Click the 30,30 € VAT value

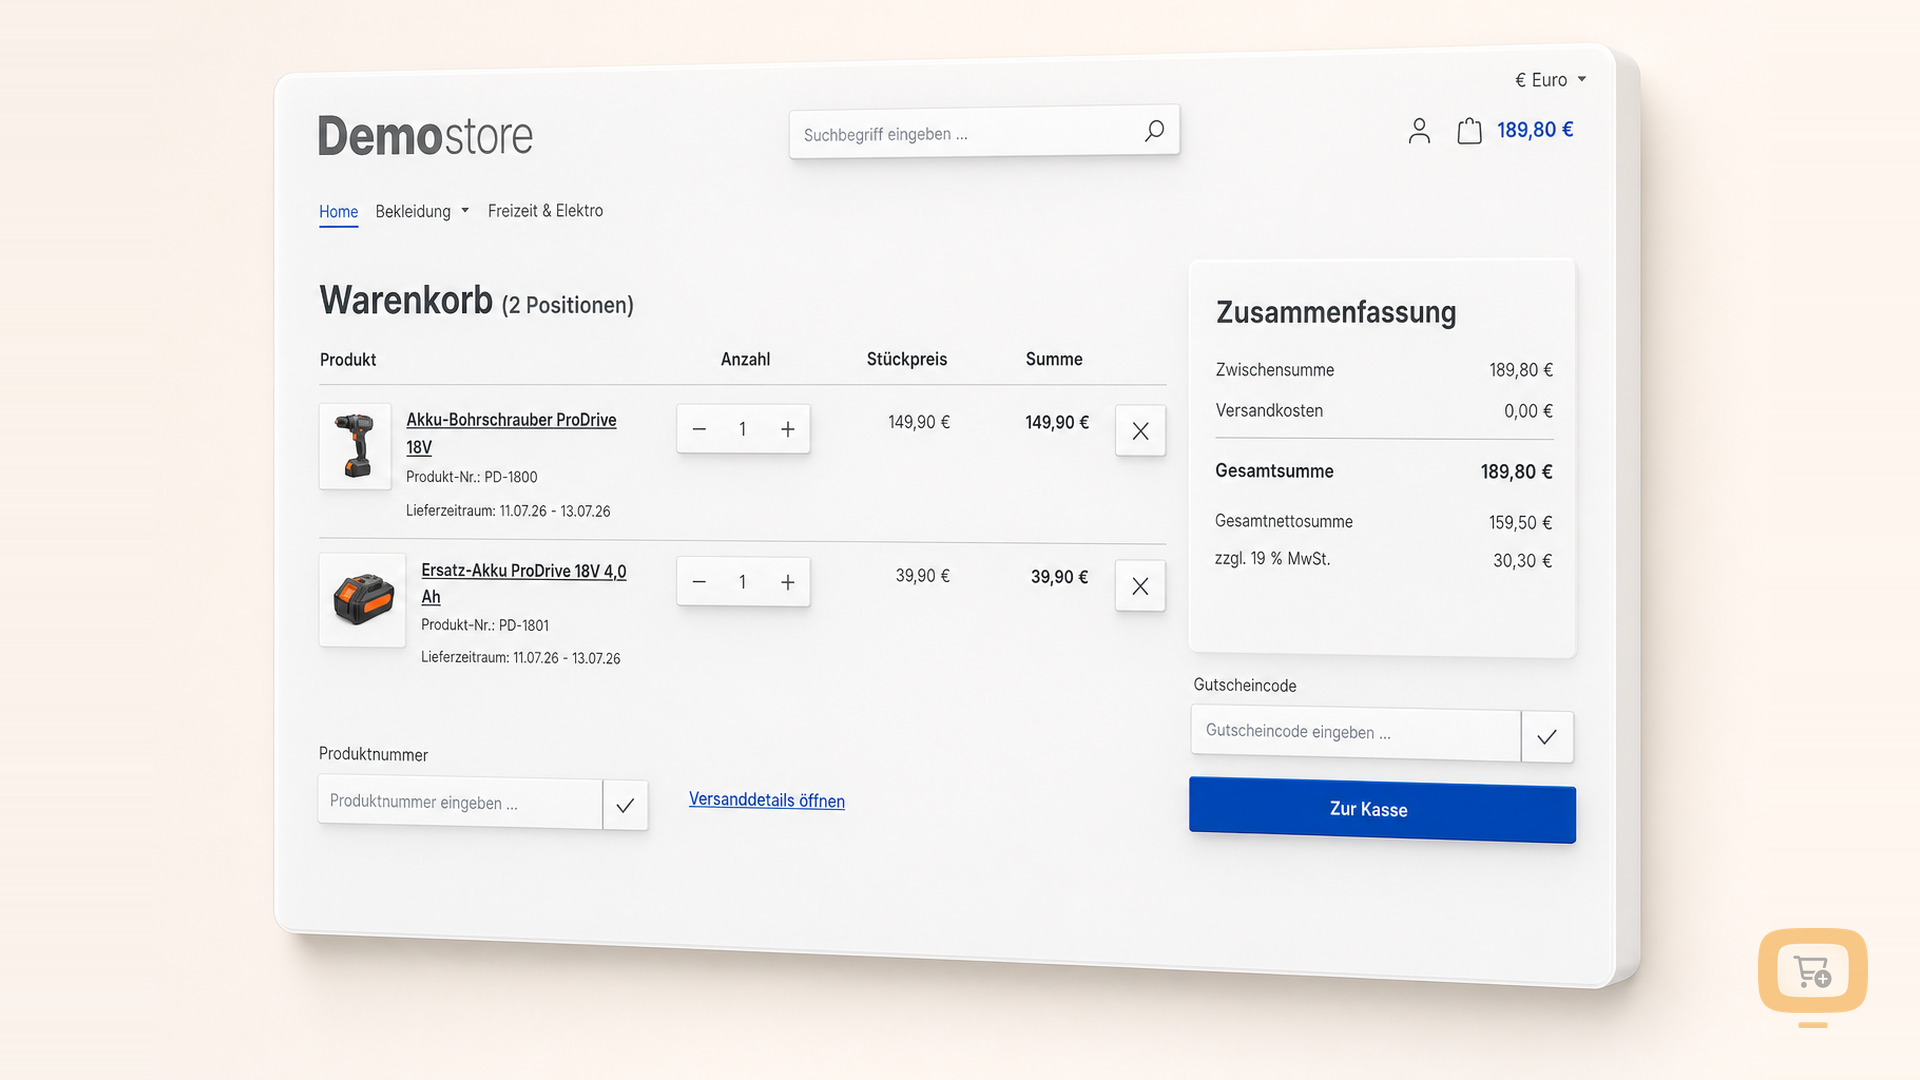[1522, 561]
